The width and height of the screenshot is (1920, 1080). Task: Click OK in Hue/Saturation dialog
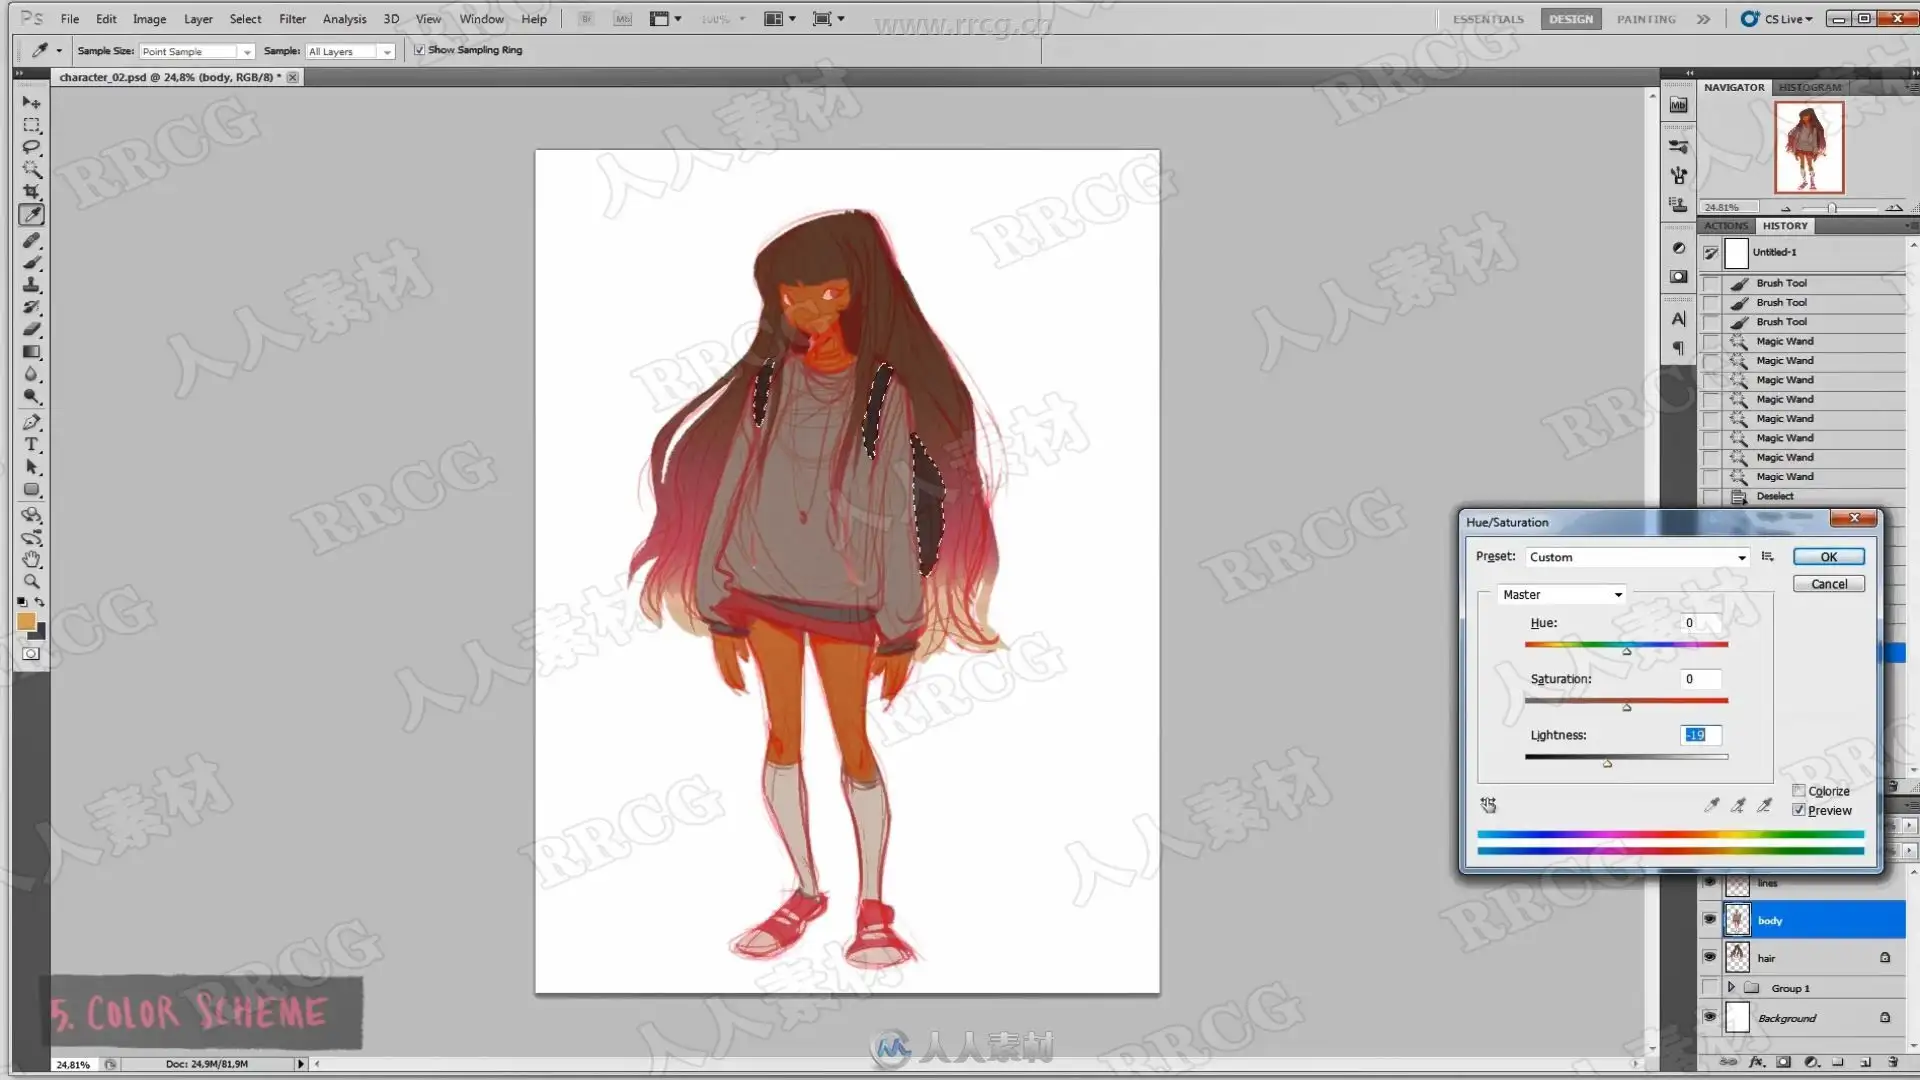(x=1828, y=557)
